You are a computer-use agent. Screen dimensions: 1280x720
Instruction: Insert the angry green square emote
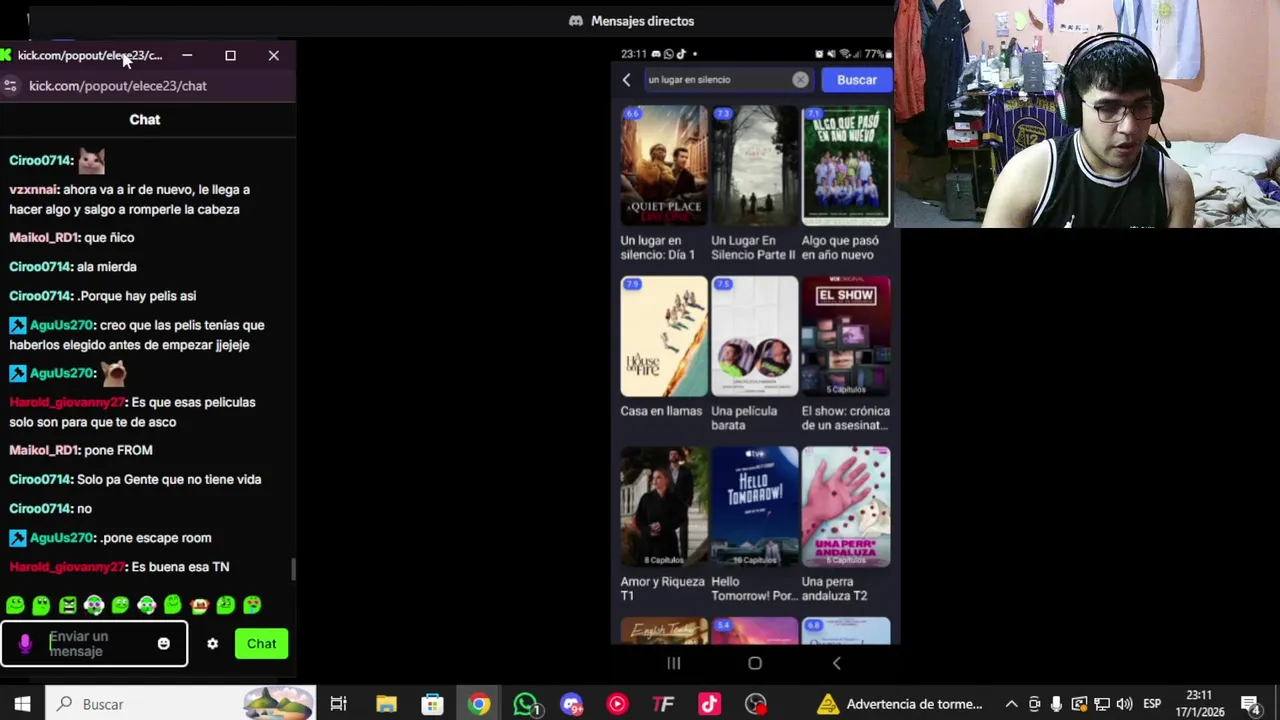click(x=67, y=605)
